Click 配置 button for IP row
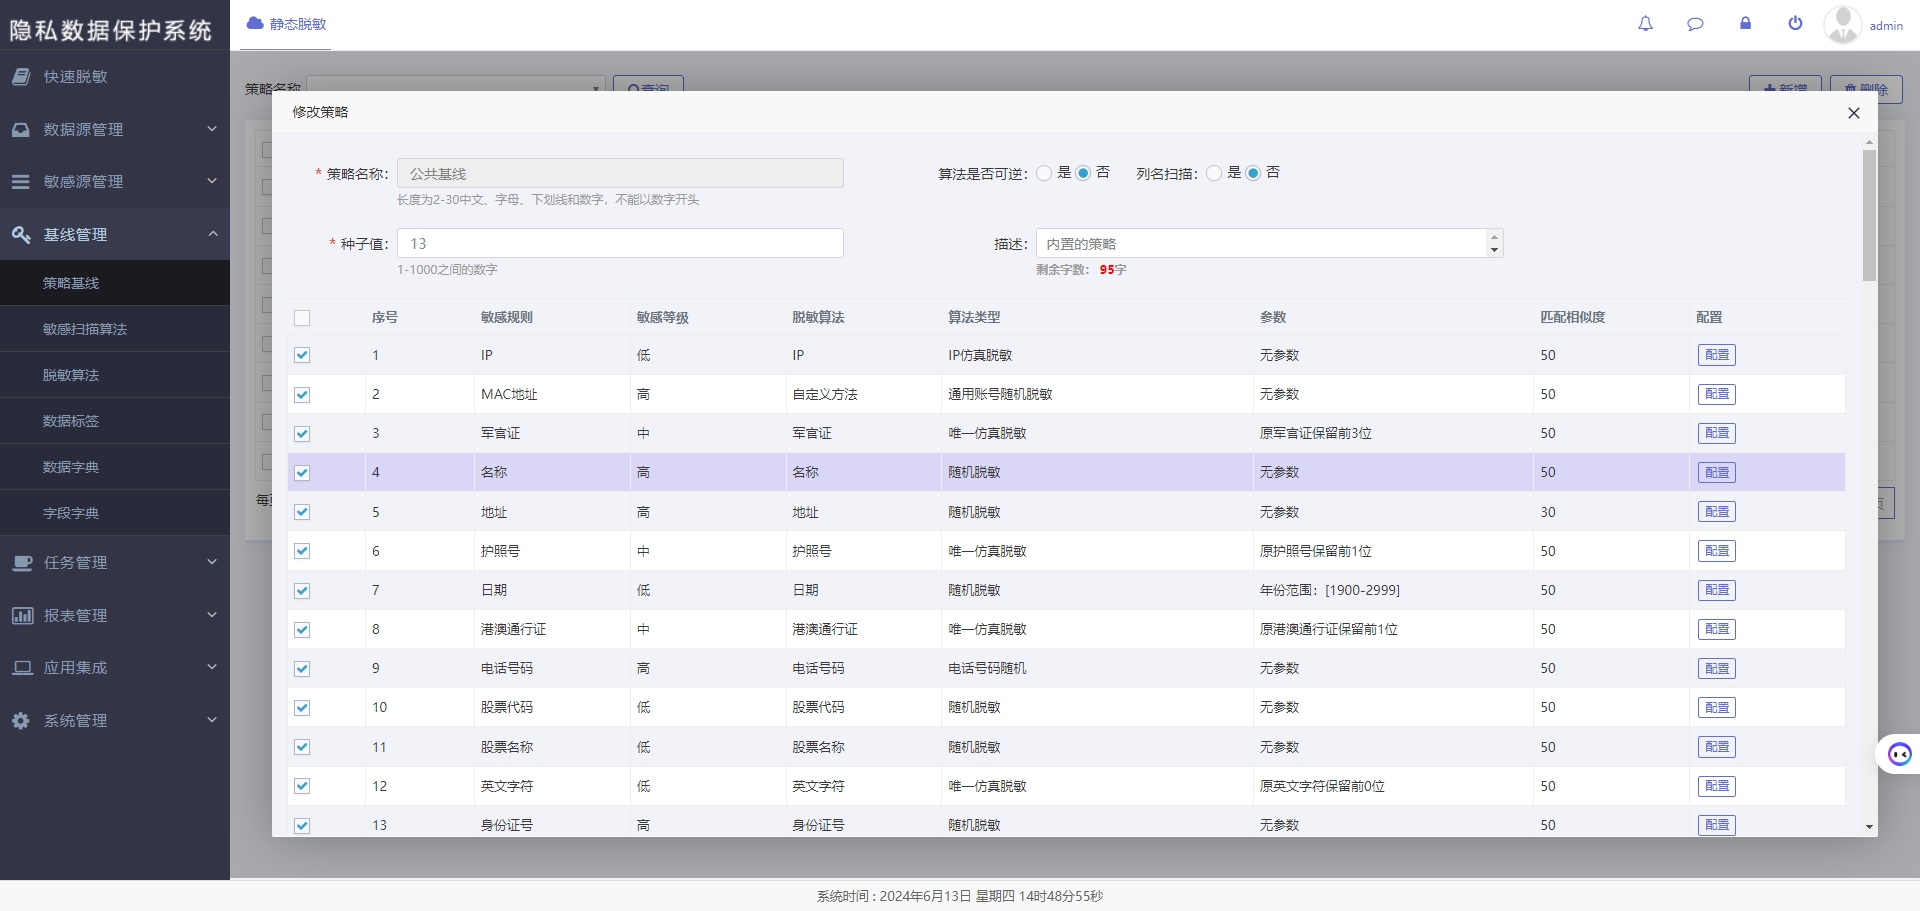1920x911 pixels. coord(1717,355)
